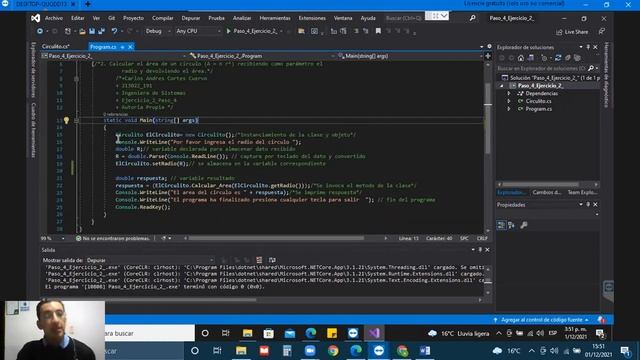This screenshot has width=640, height=360.
Task: Open Visual Studio from the inner taskbar
Action: tap(374, 333)
